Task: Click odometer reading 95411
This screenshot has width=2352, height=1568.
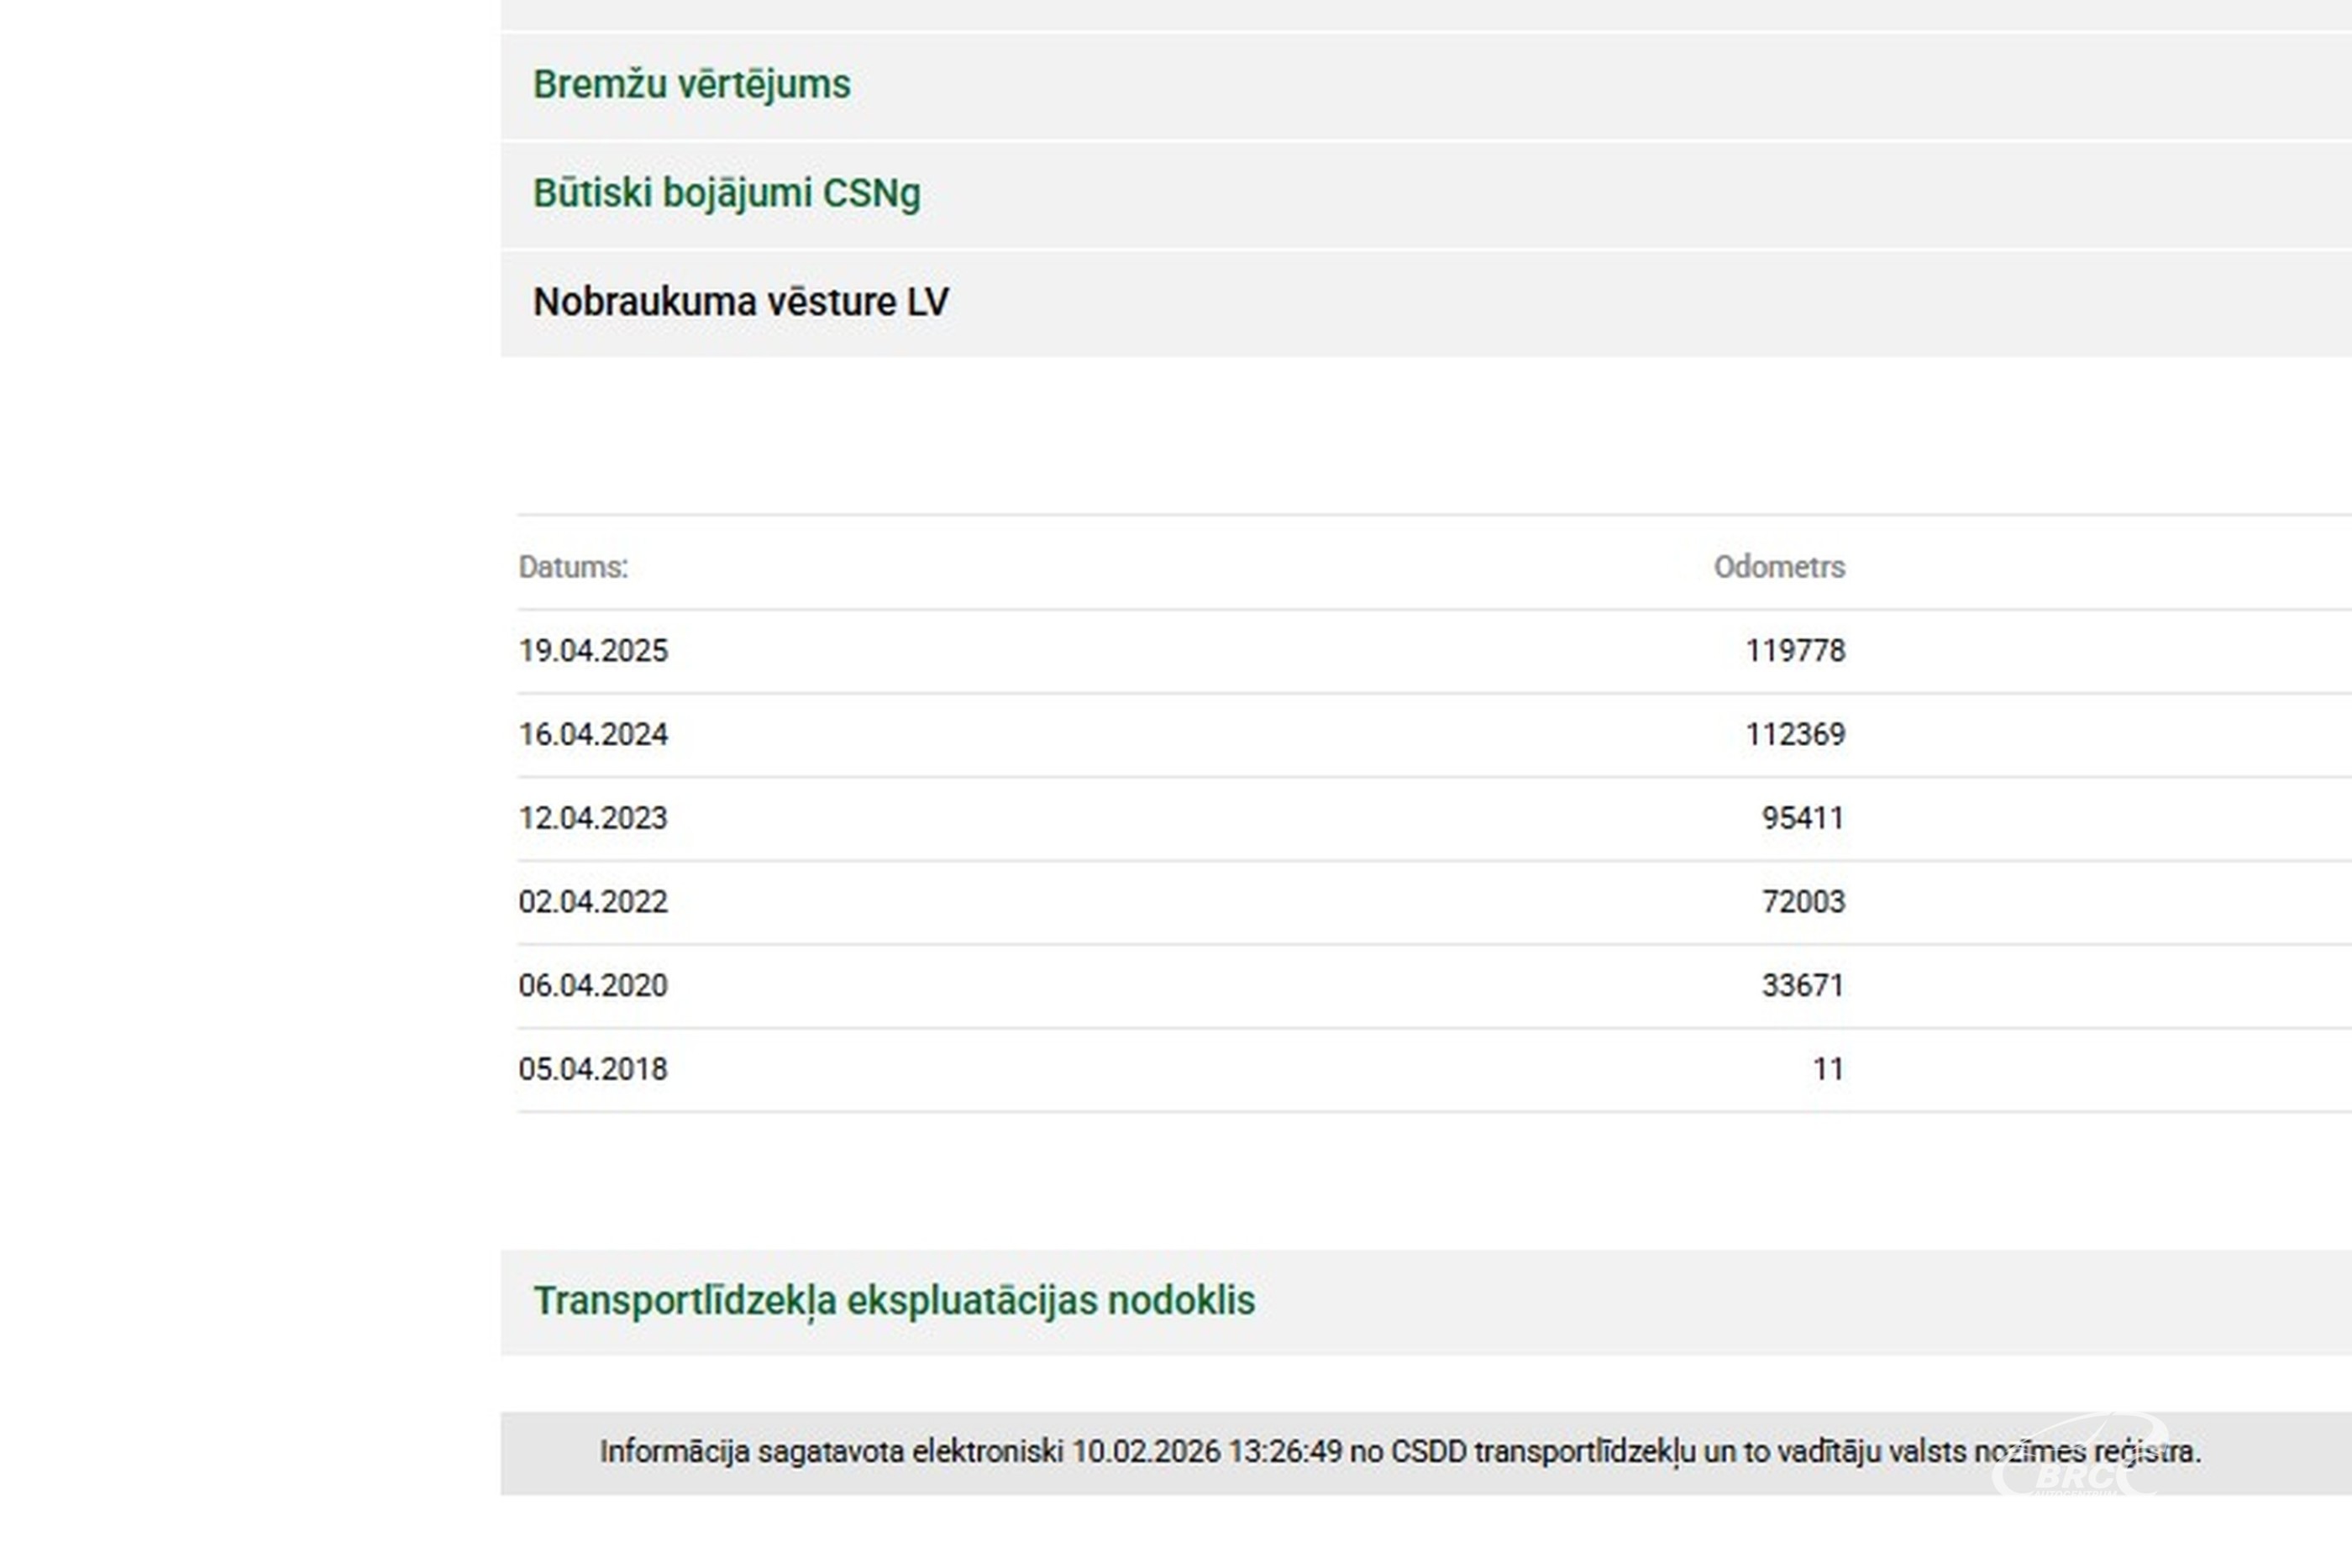Action: click(1802, 818)
